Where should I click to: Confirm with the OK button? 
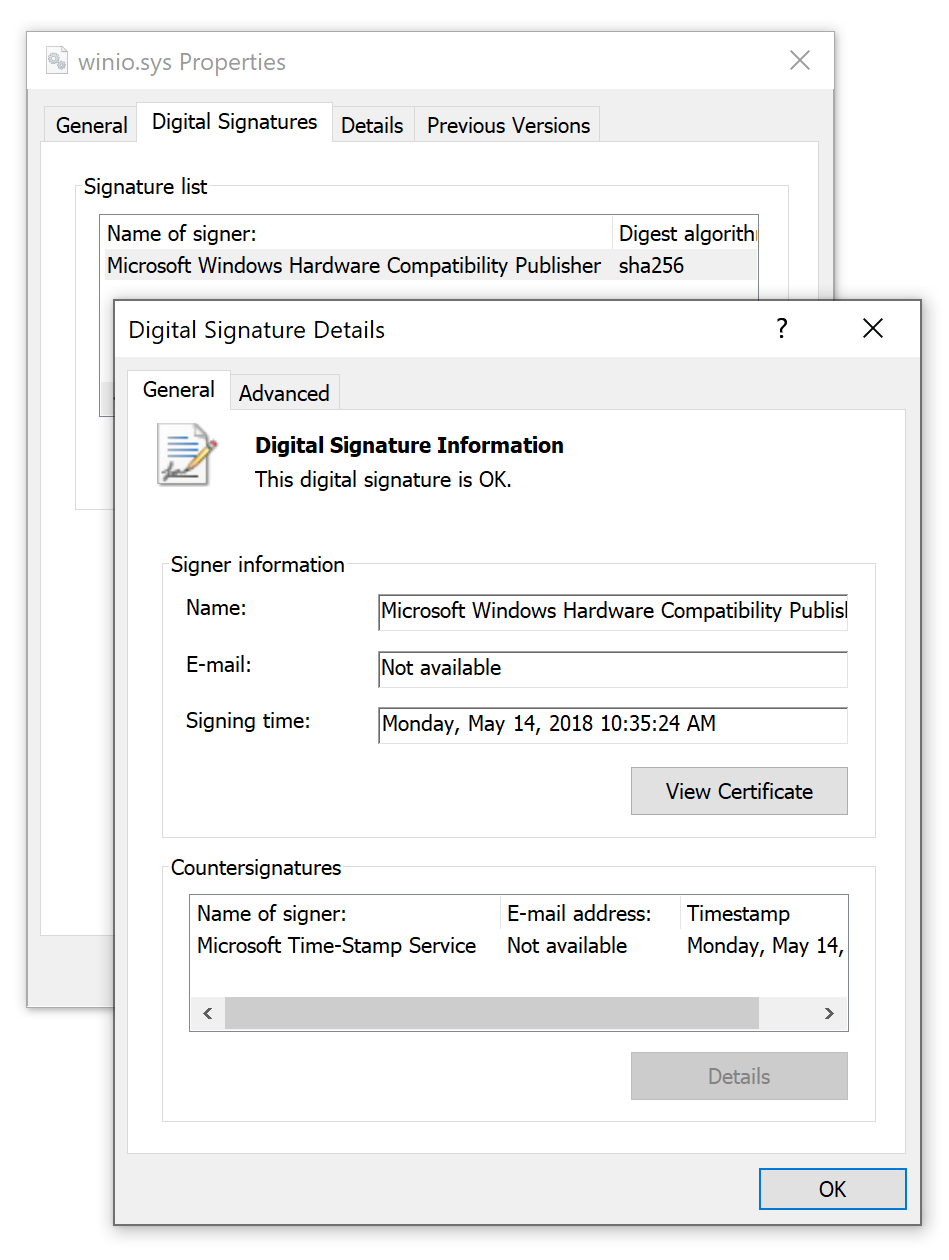tap(832, 1189)
